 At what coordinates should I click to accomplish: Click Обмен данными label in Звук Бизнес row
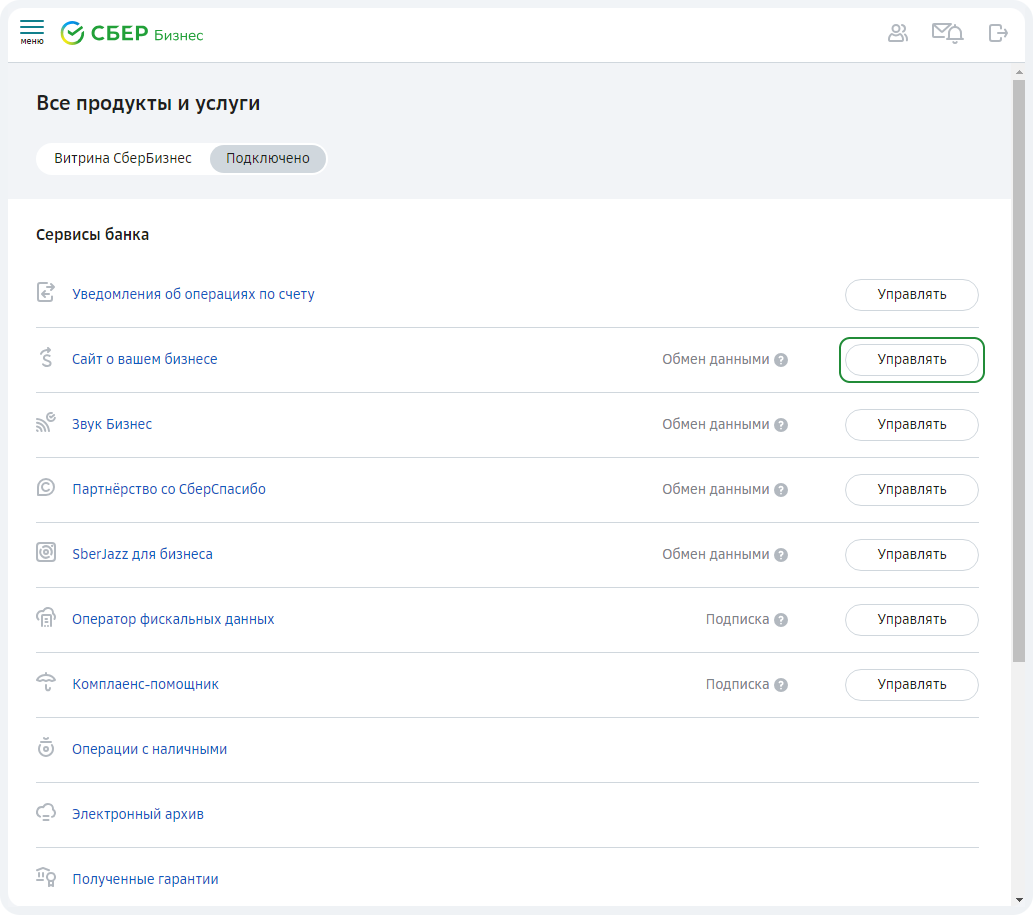[715, 425]
